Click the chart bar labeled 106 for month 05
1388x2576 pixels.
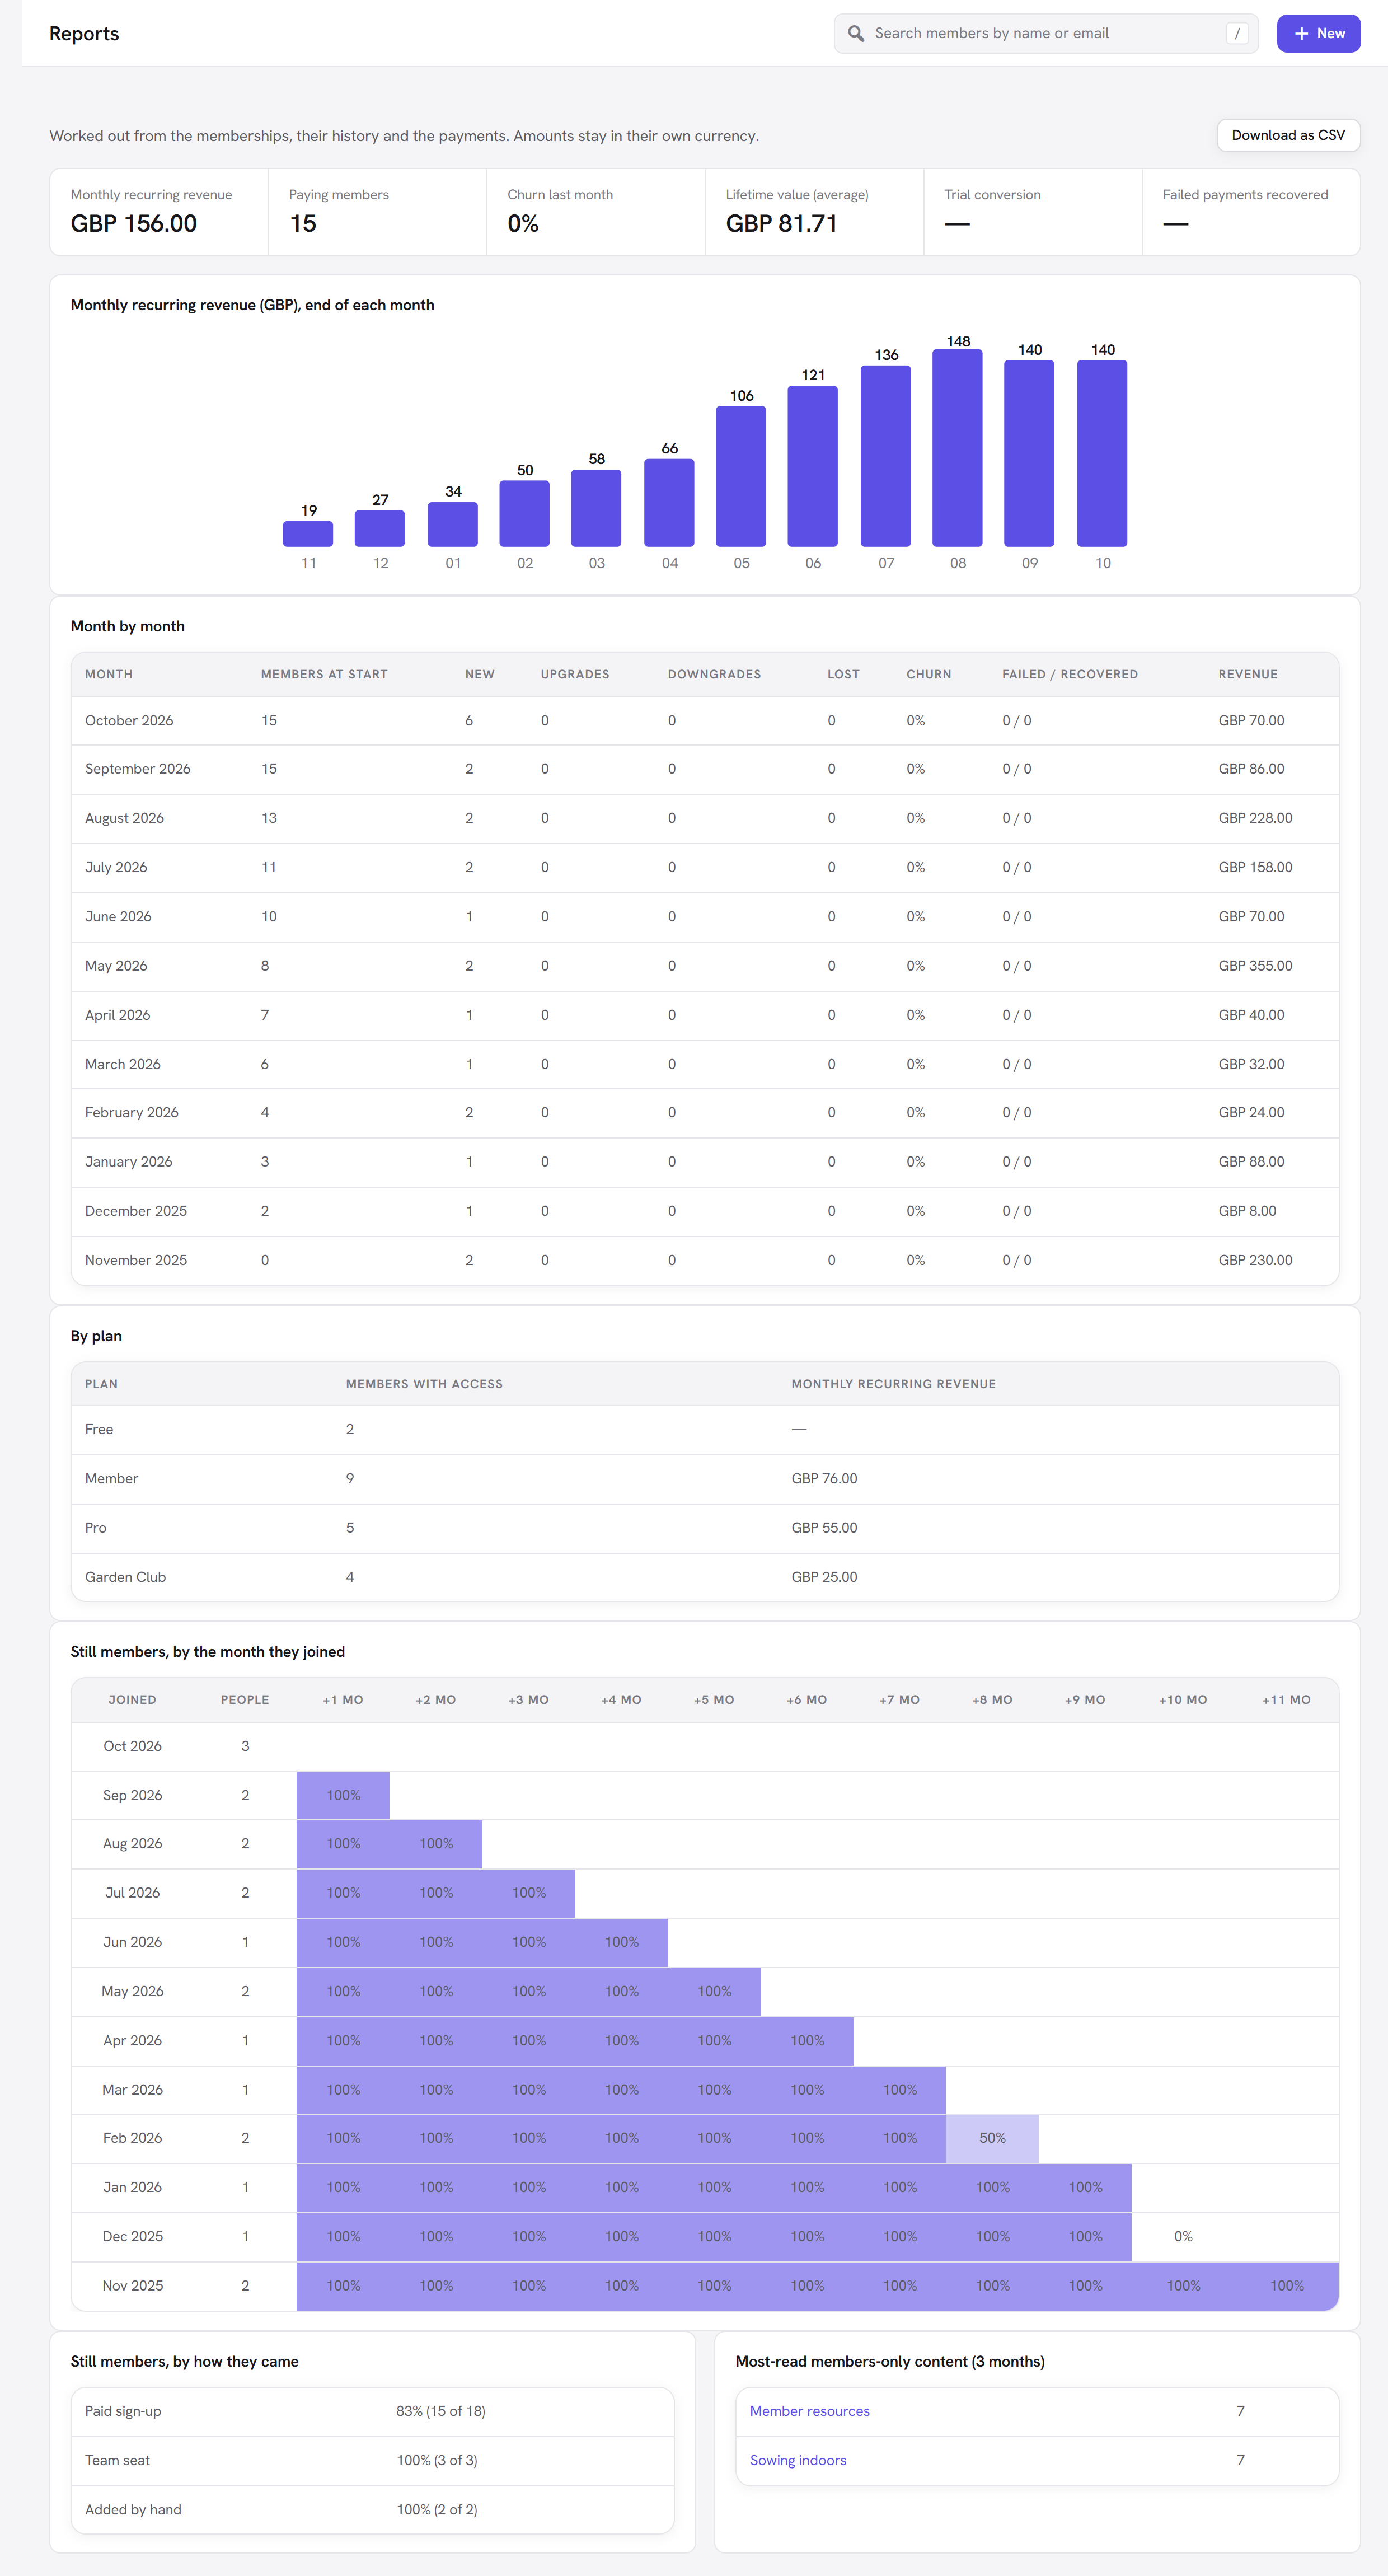point(741,476)
